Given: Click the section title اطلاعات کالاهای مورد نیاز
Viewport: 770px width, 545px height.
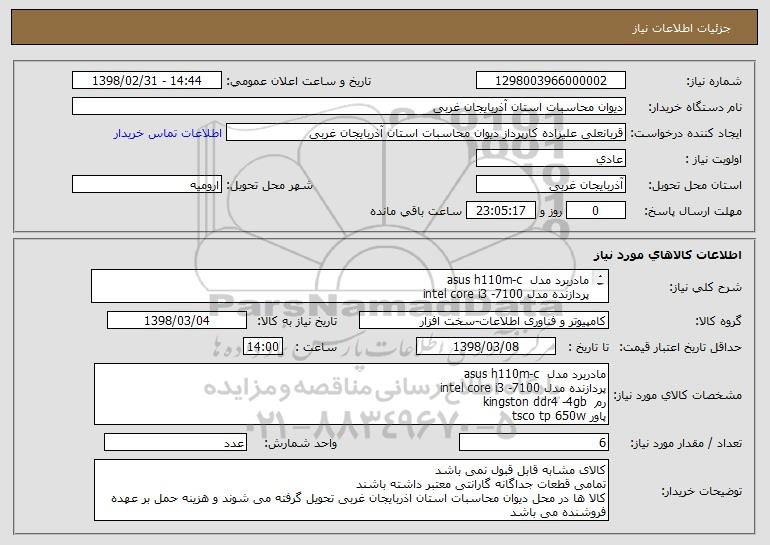Looking at the screenshot, I should (667, 254).
